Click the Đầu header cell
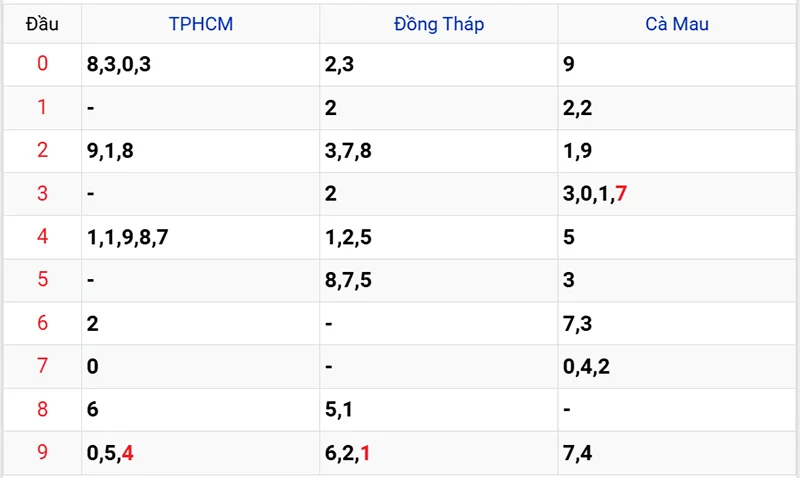Viewport: 800px width, 478px height. coord(42,24)
